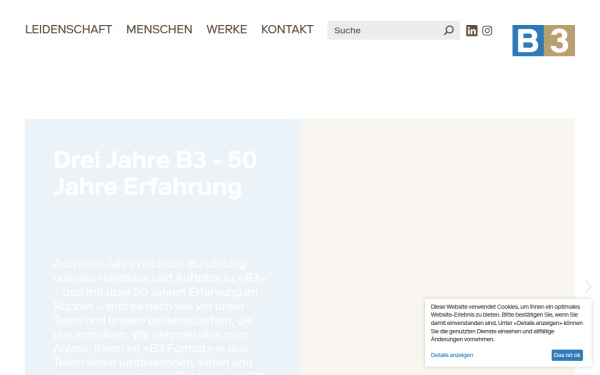Screen dimensions: 600x375
Task: Open the WERKE menu item
Action: point(227,29)
